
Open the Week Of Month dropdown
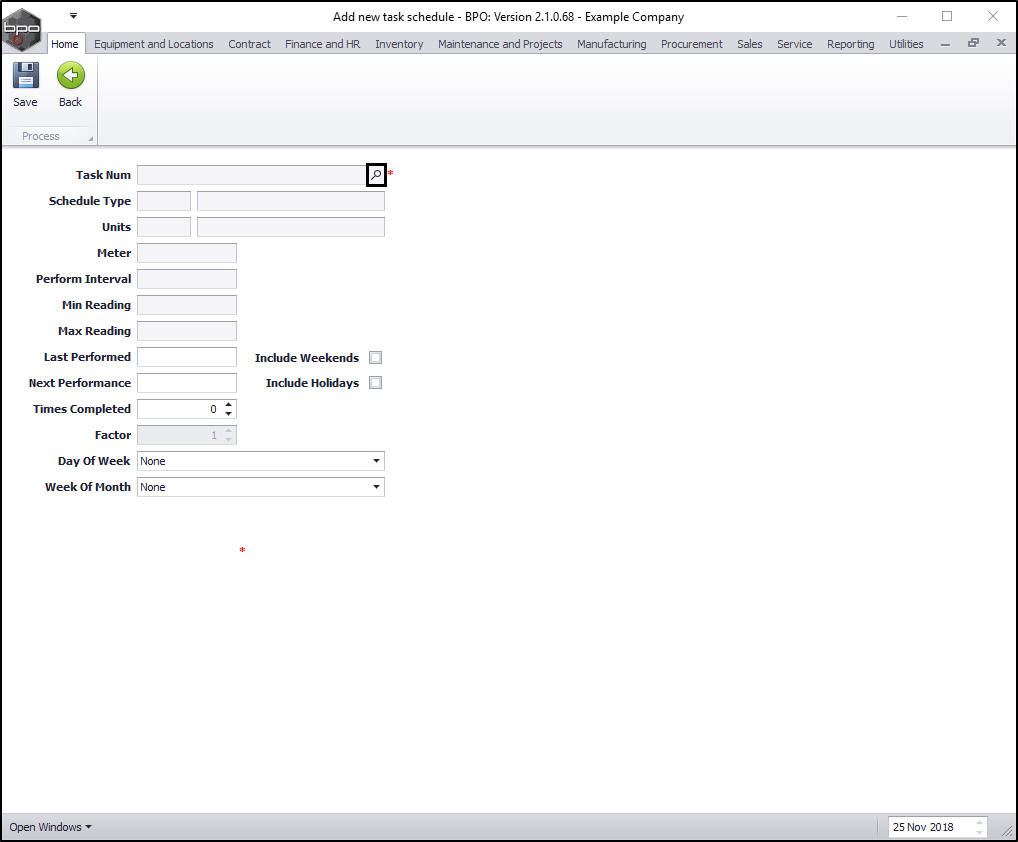pos(376,487)
